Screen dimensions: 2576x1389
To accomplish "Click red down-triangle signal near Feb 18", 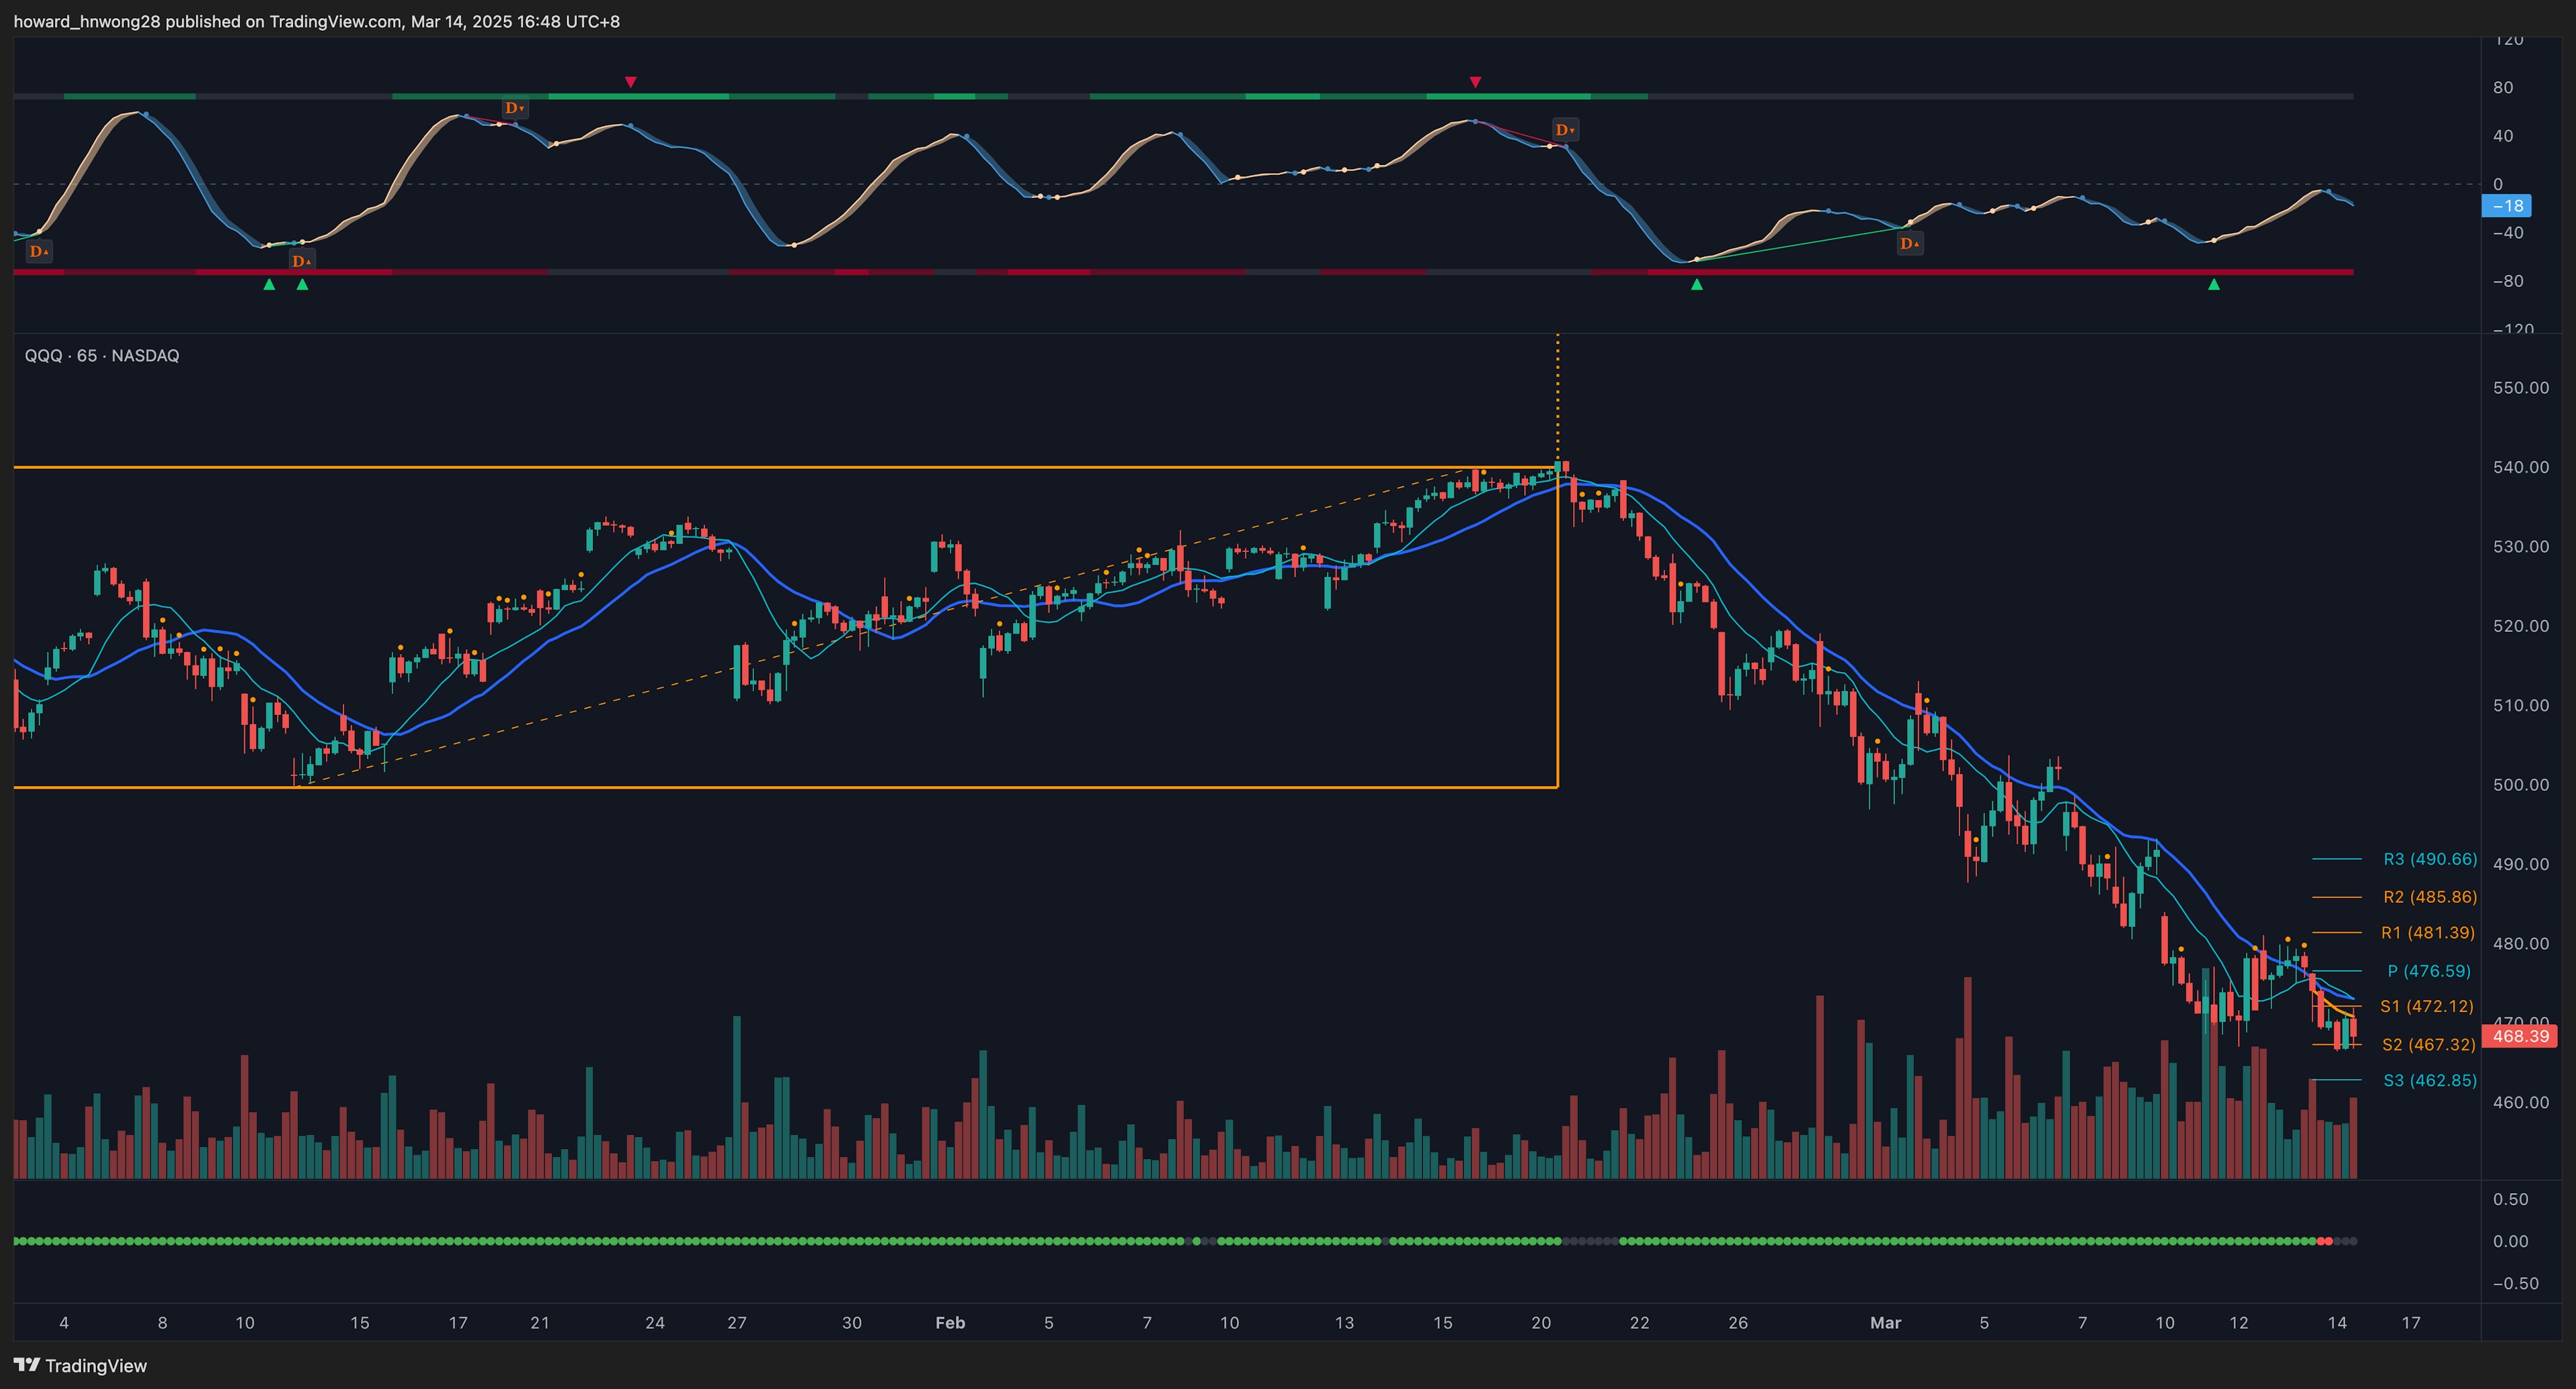I will pyautogui.click(x=1475, y=82).
